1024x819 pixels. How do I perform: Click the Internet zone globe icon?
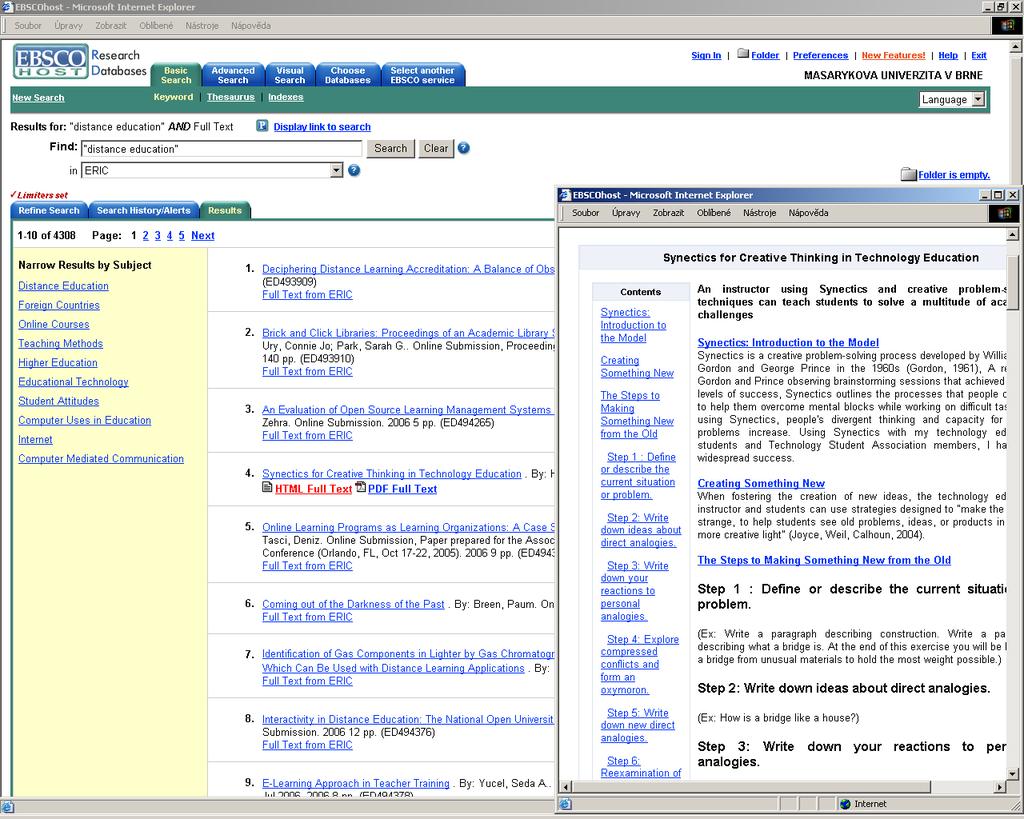click(x=845, y=804)
